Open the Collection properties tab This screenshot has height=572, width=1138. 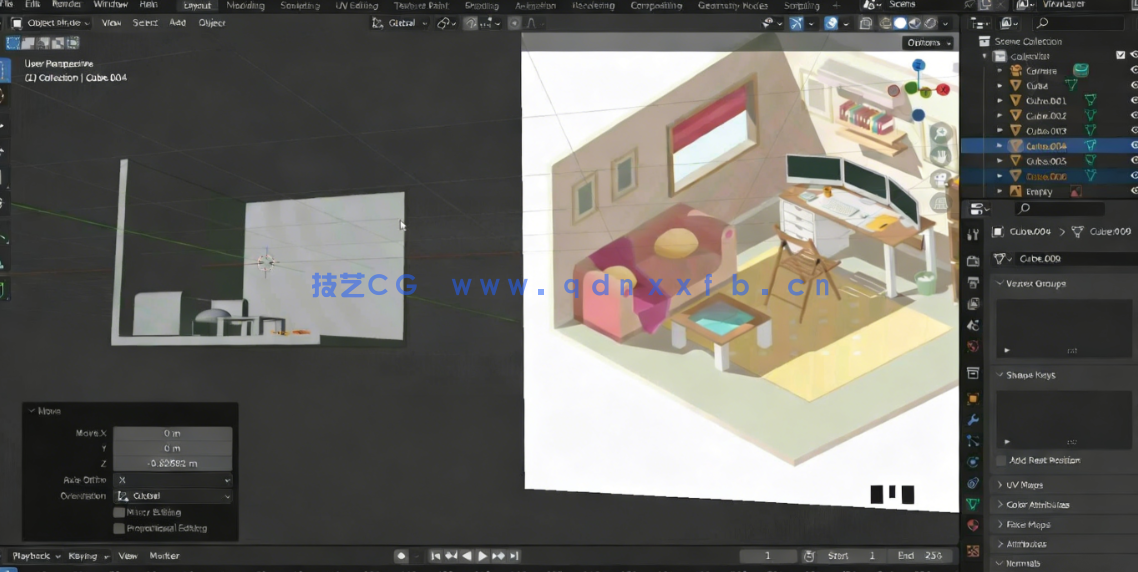point(973,373)
